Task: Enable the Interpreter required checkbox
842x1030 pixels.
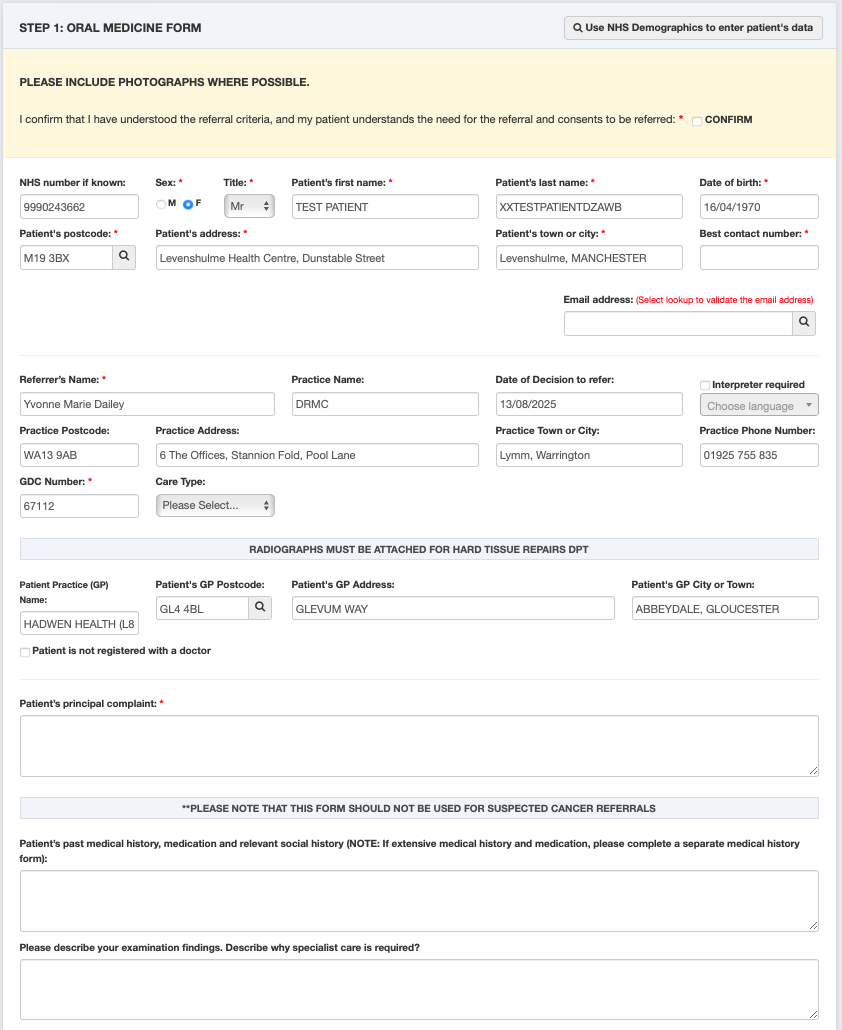Action: point(705,385)
